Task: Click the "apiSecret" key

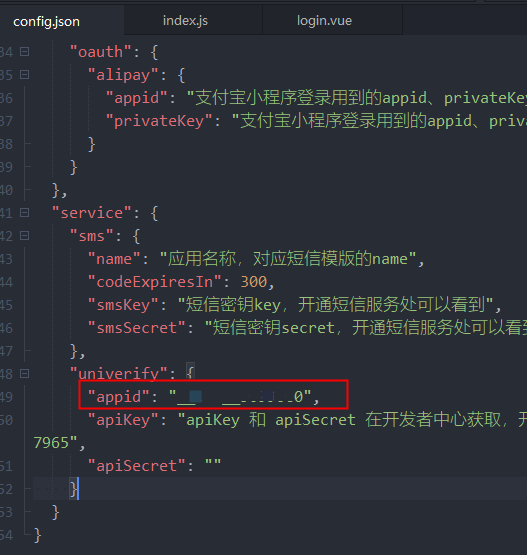Action: [x=137, y=466]
